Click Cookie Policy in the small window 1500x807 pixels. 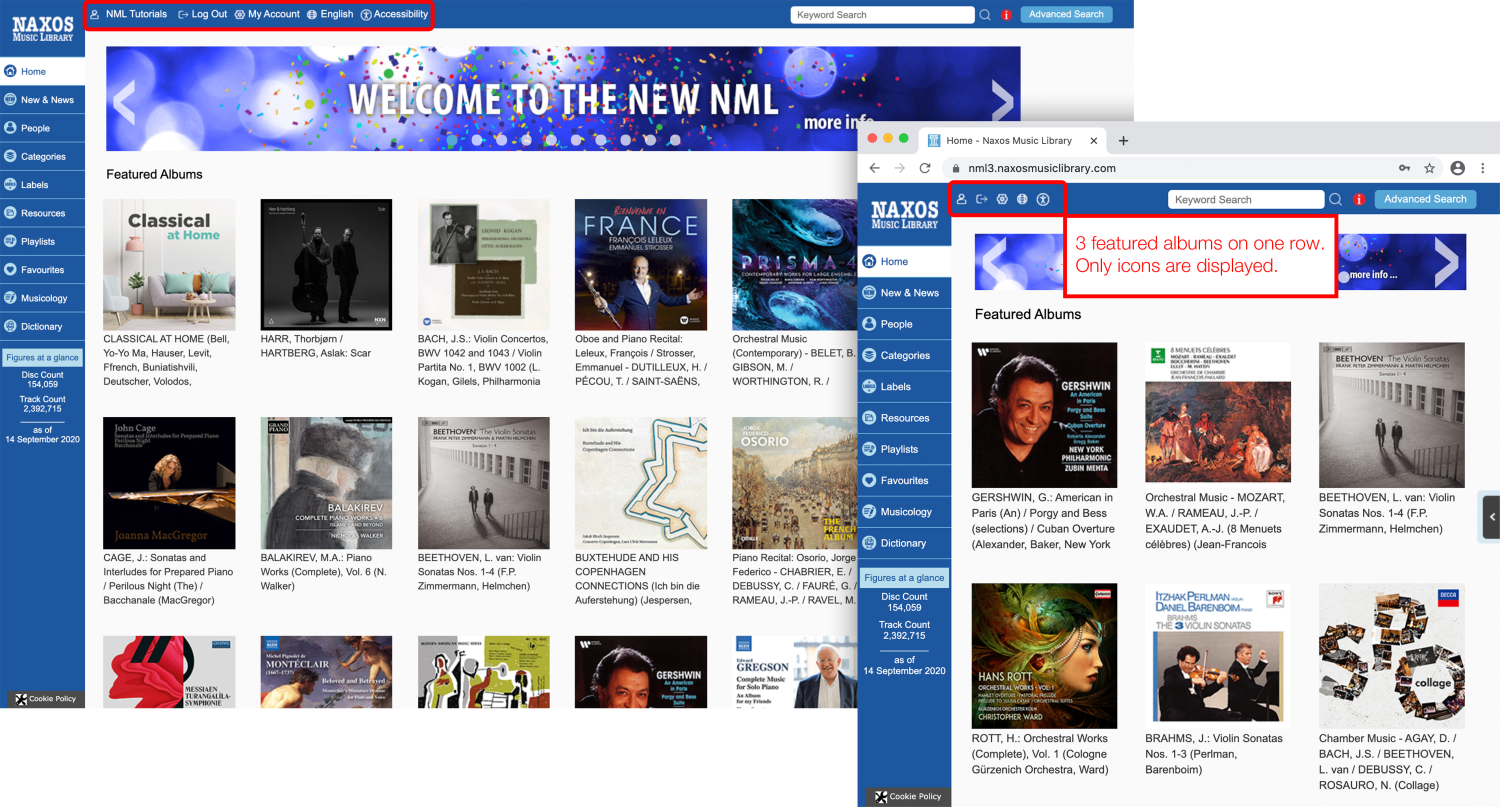908,797
